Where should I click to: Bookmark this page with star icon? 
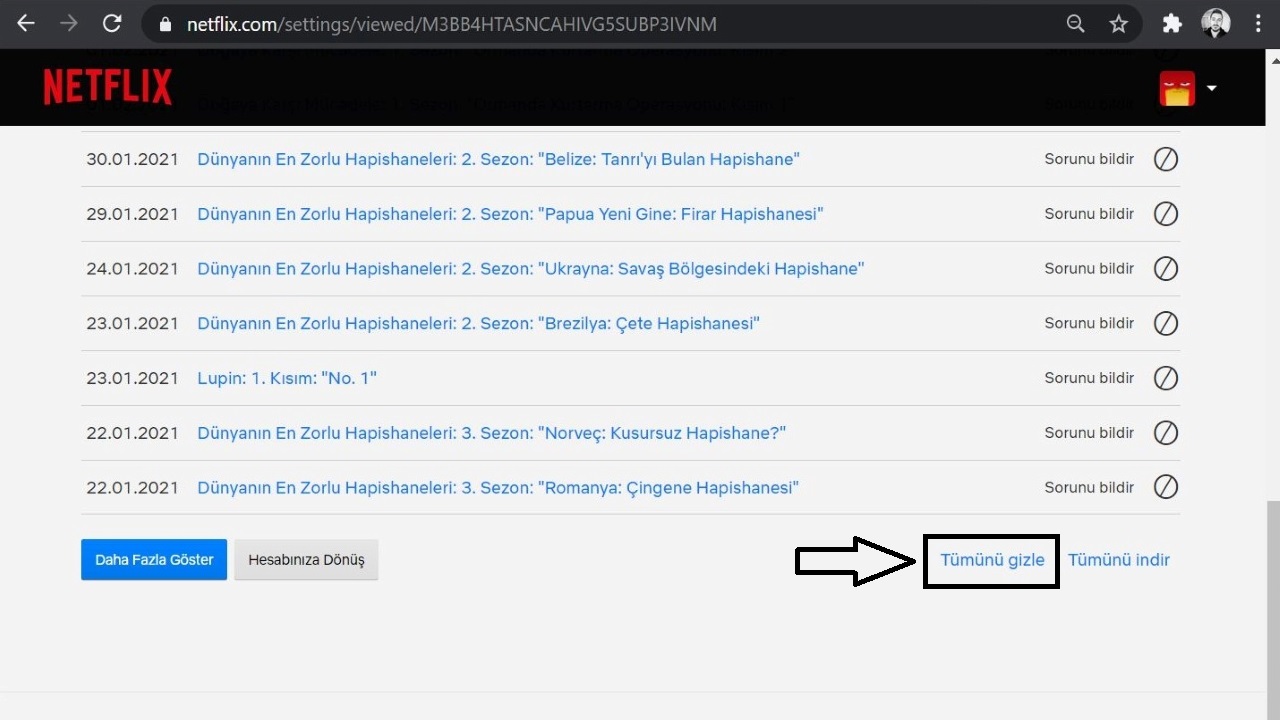pyautogui.click(x=1118, y=24)
